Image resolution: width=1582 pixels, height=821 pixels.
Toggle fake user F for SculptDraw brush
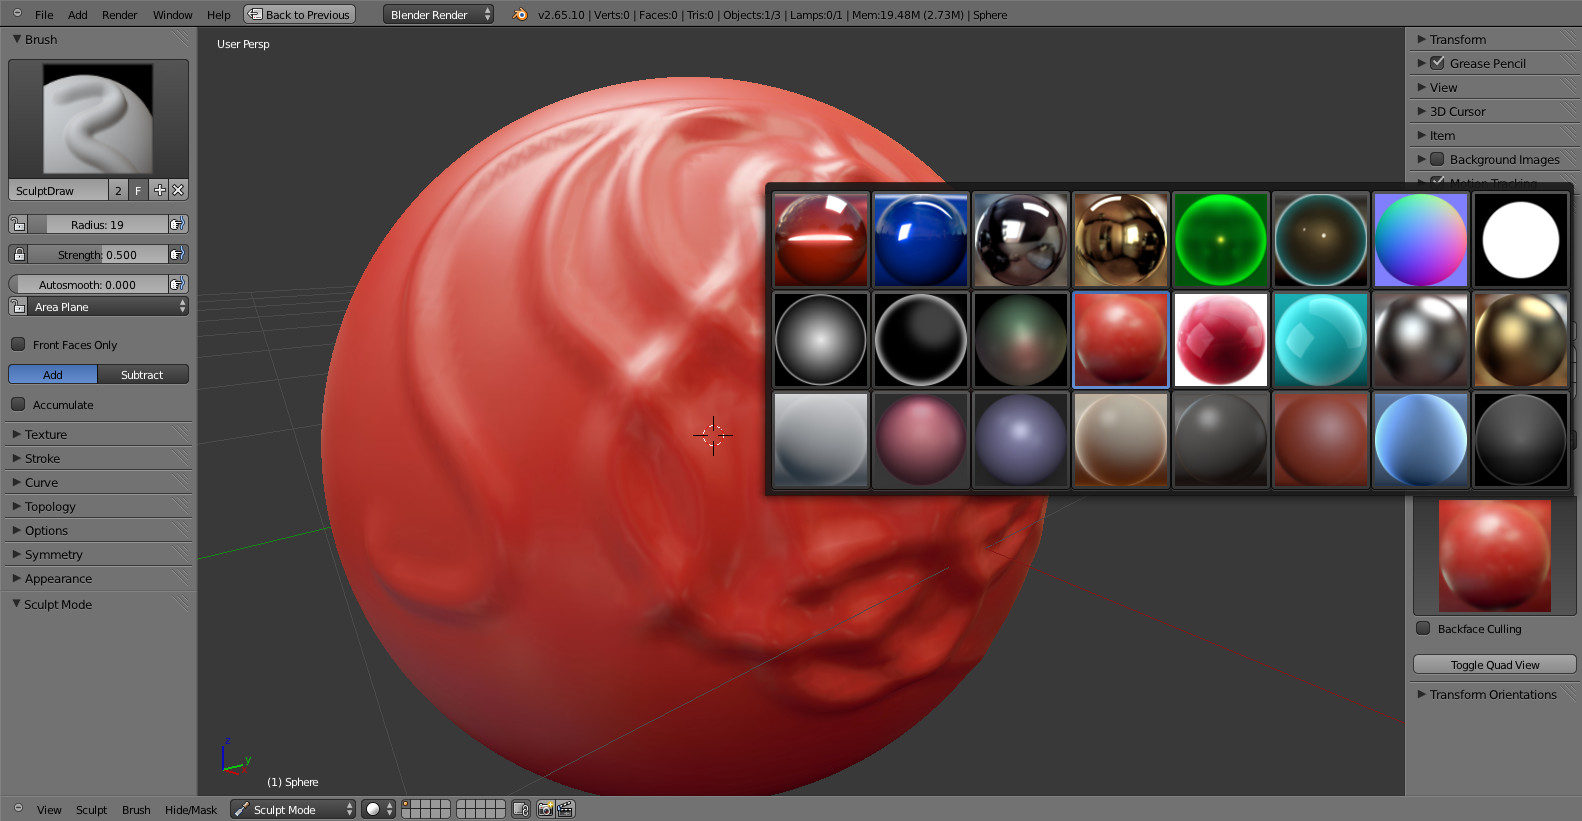click(x=138, y=190)
